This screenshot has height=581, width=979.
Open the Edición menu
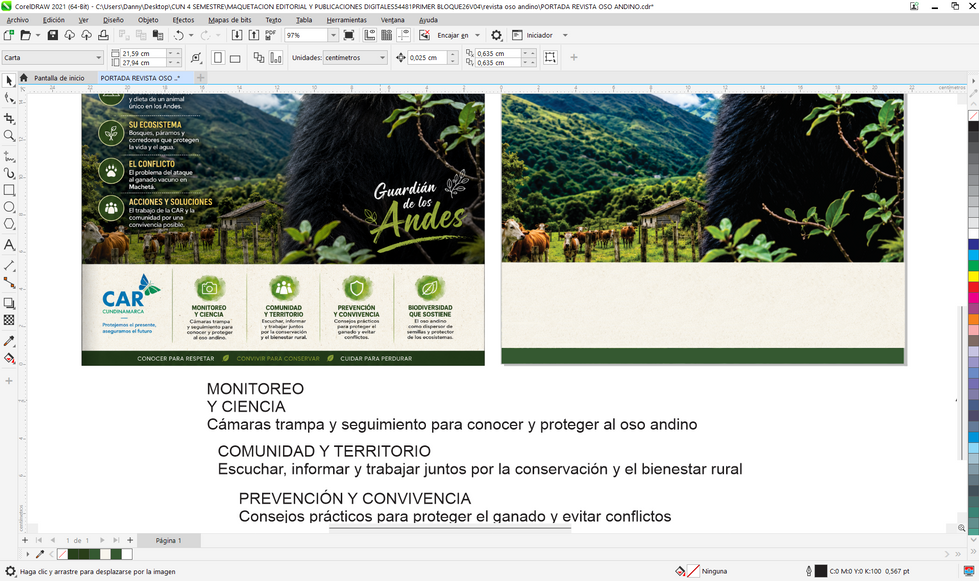coord(54,20)
